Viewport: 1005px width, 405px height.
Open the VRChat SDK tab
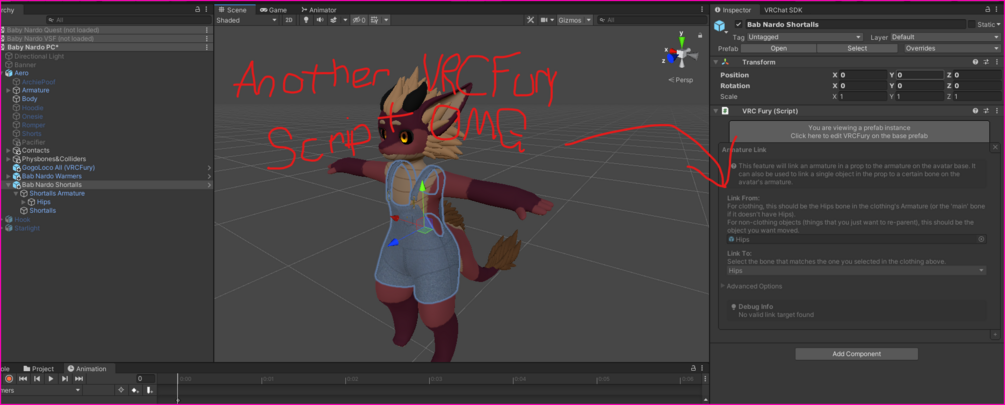point(783,10)
